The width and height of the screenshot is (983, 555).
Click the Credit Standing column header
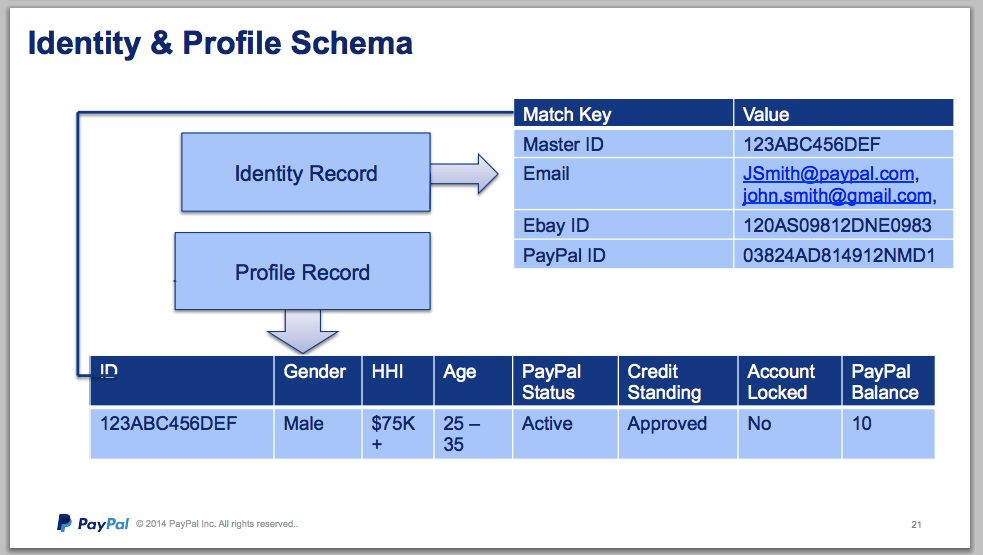coord(664,382)
